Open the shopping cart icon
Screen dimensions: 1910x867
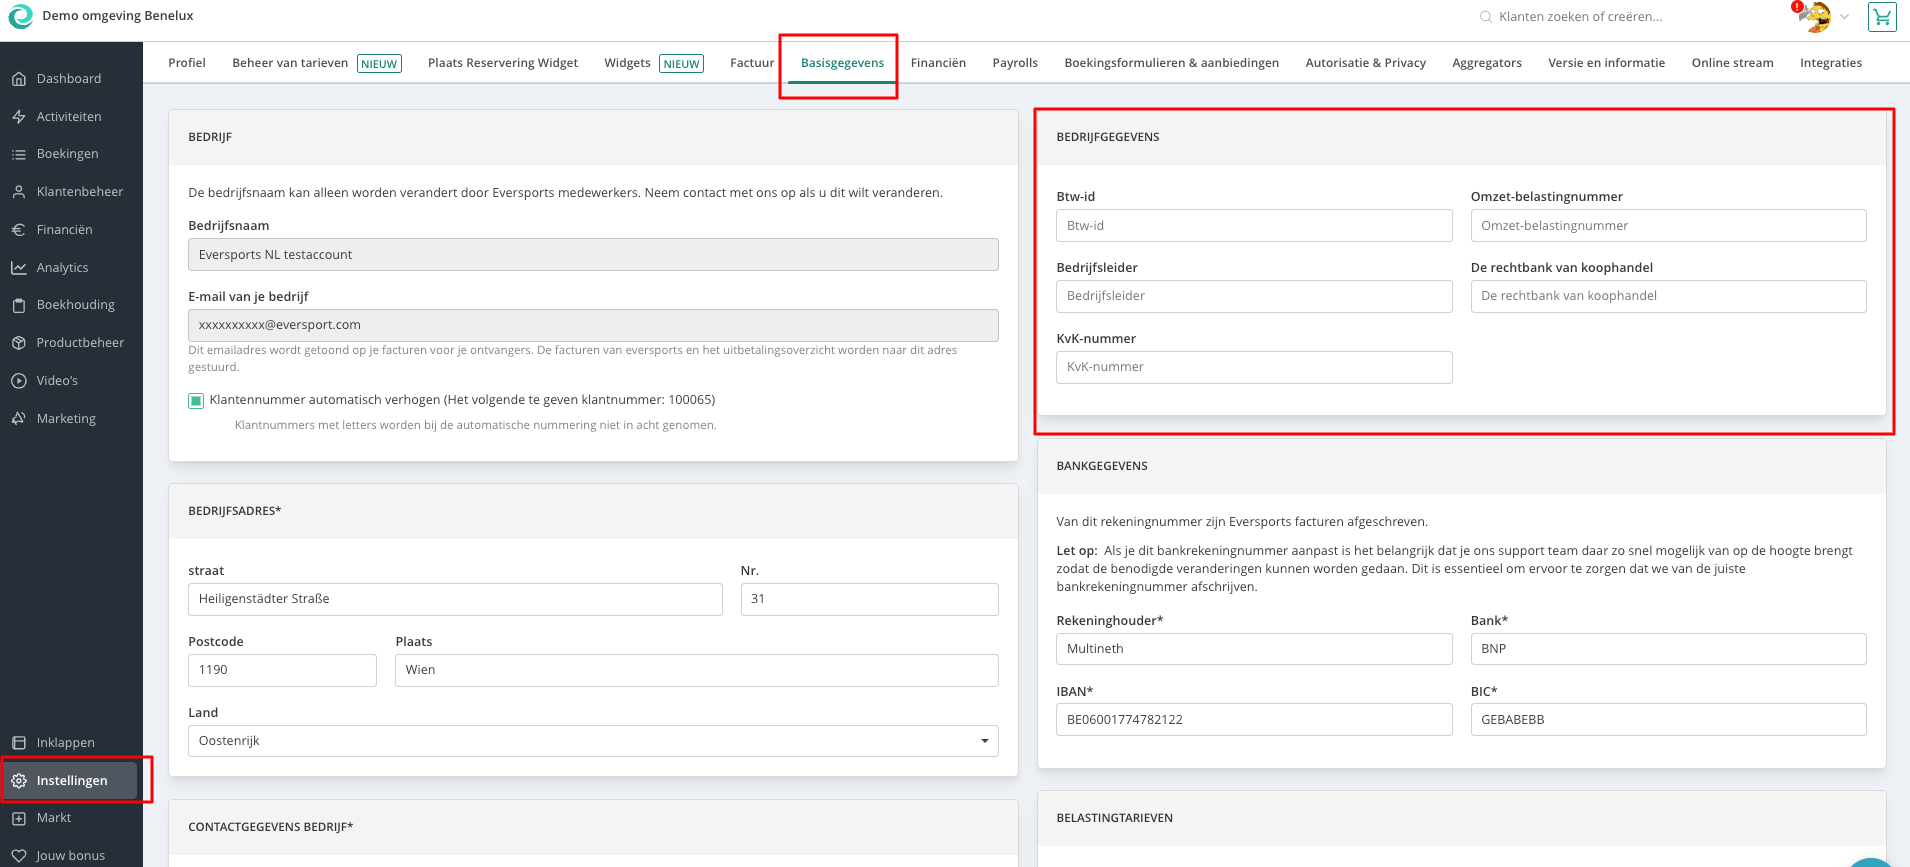1882,17
